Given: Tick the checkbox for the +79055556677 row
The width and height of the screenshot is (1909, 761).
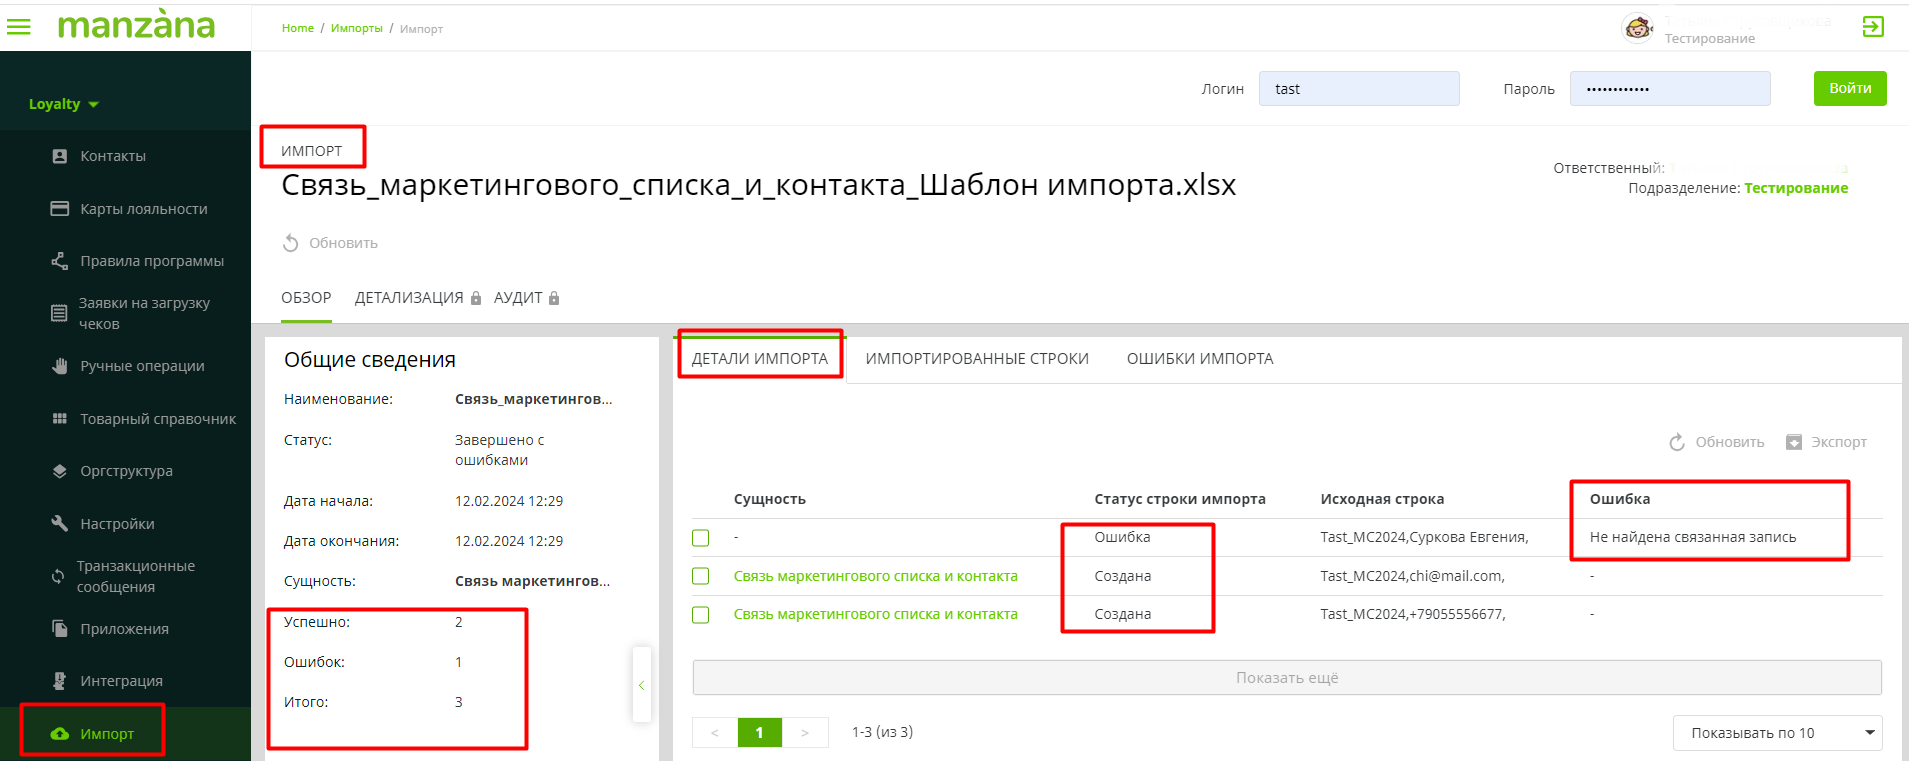Looking at the screenshot, I should tap(701, 614).
